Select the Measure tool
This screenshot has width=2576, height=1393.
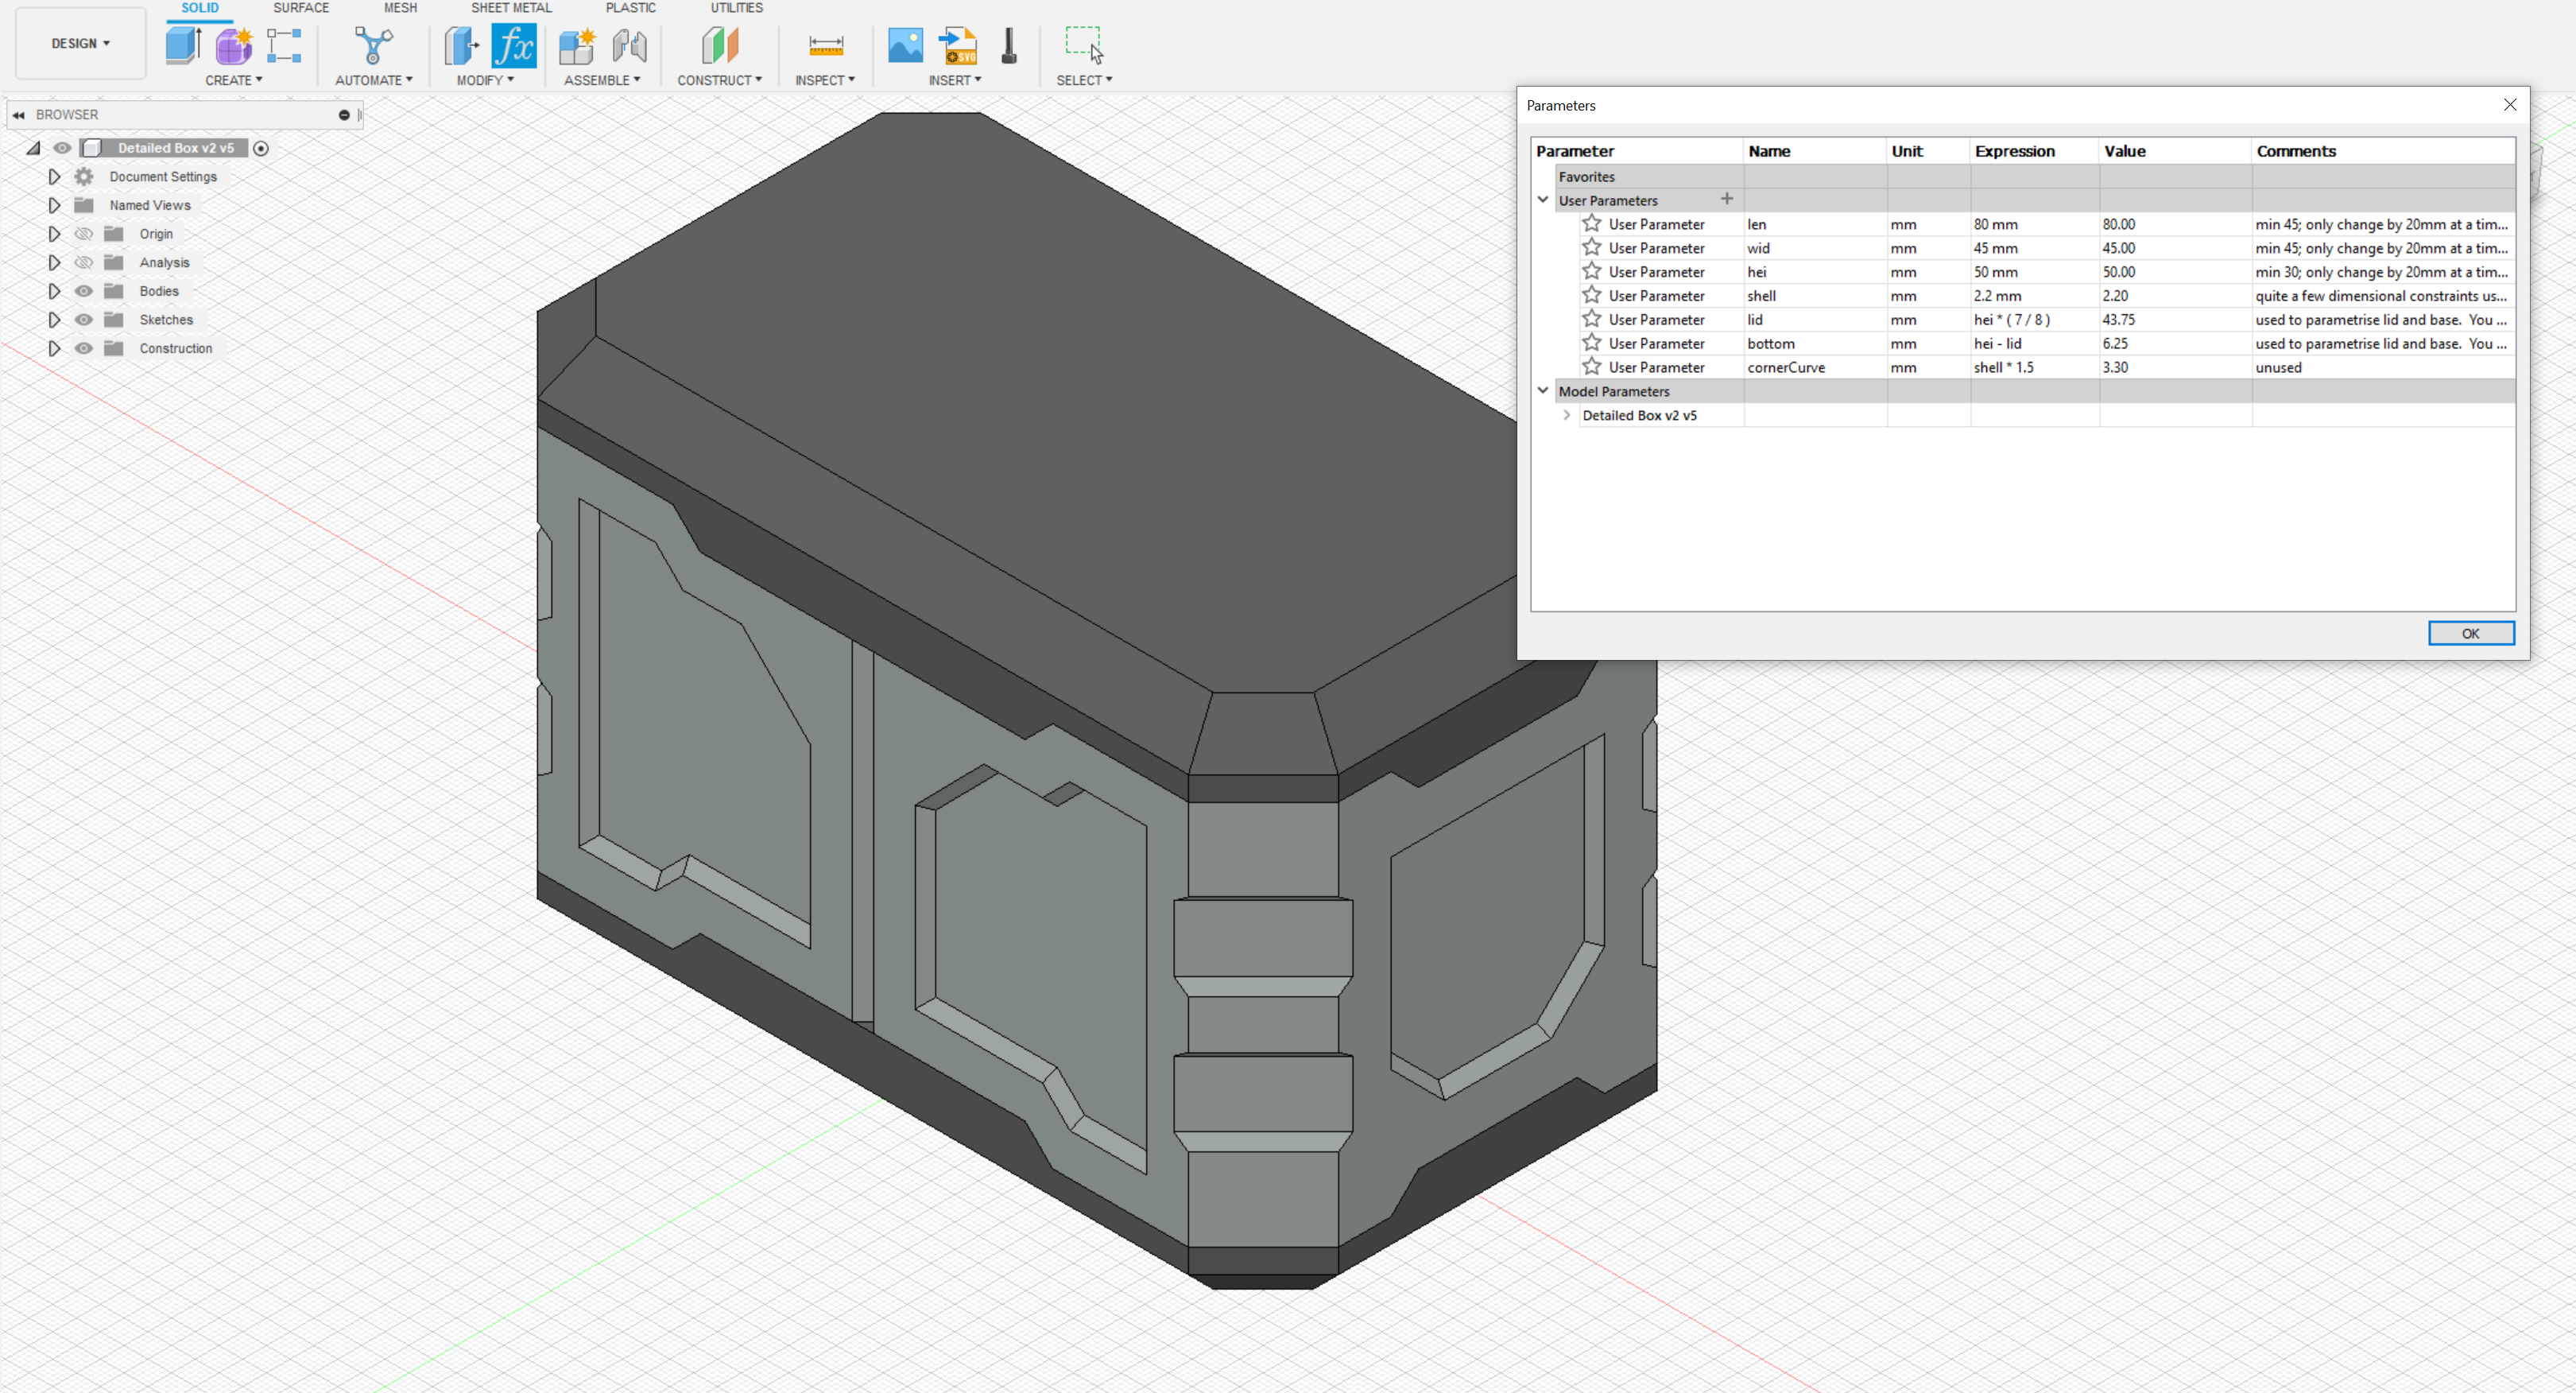pos(825,45)
